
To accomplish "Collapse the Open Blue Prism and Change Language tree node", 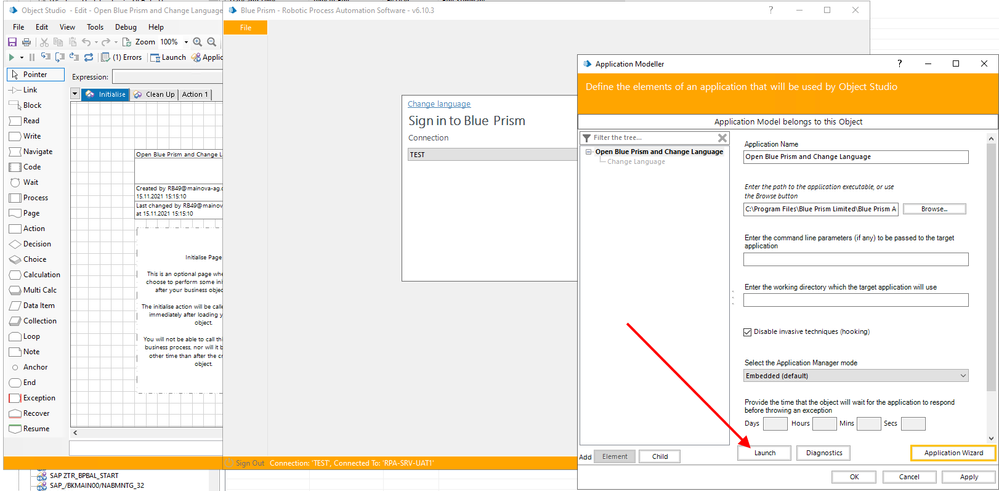I will pos(589,152).
